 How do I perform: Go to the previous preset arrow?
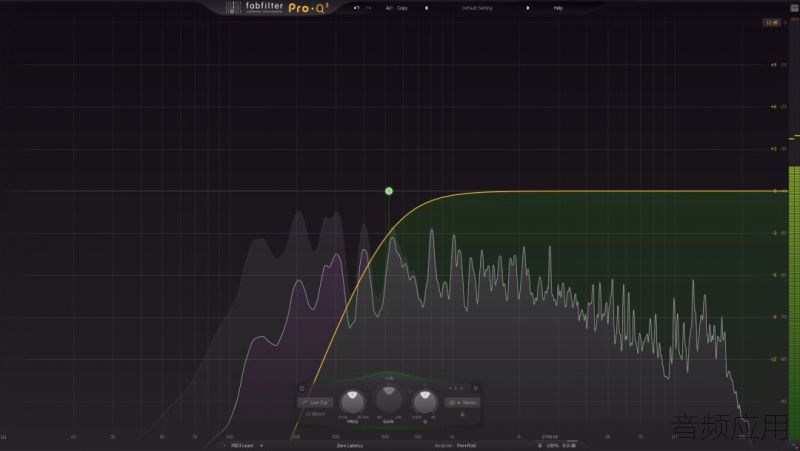[x=427, y=8]
